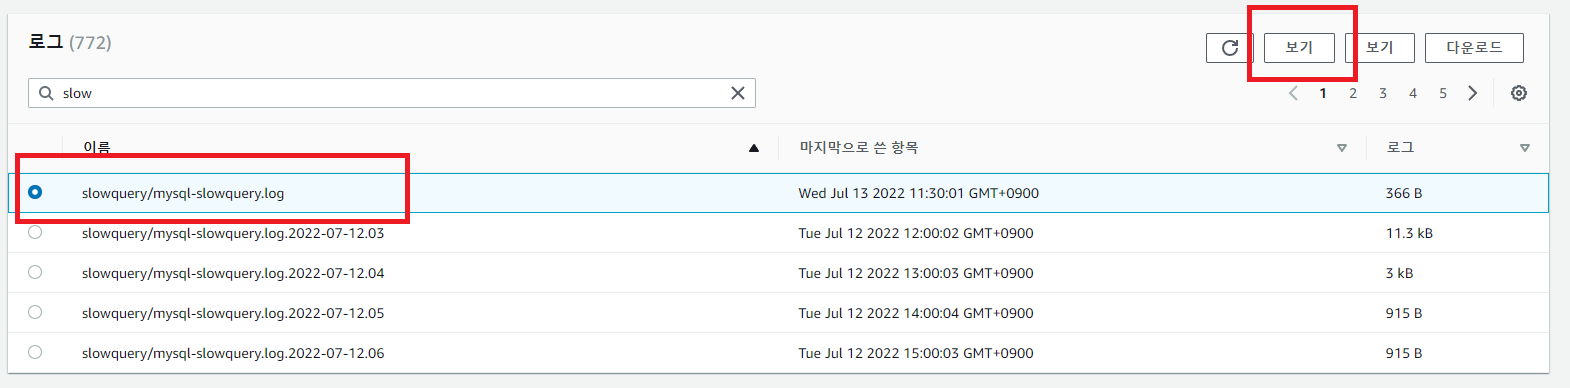
Task: Open the table preferences gear
Action: coord(1519,93)
